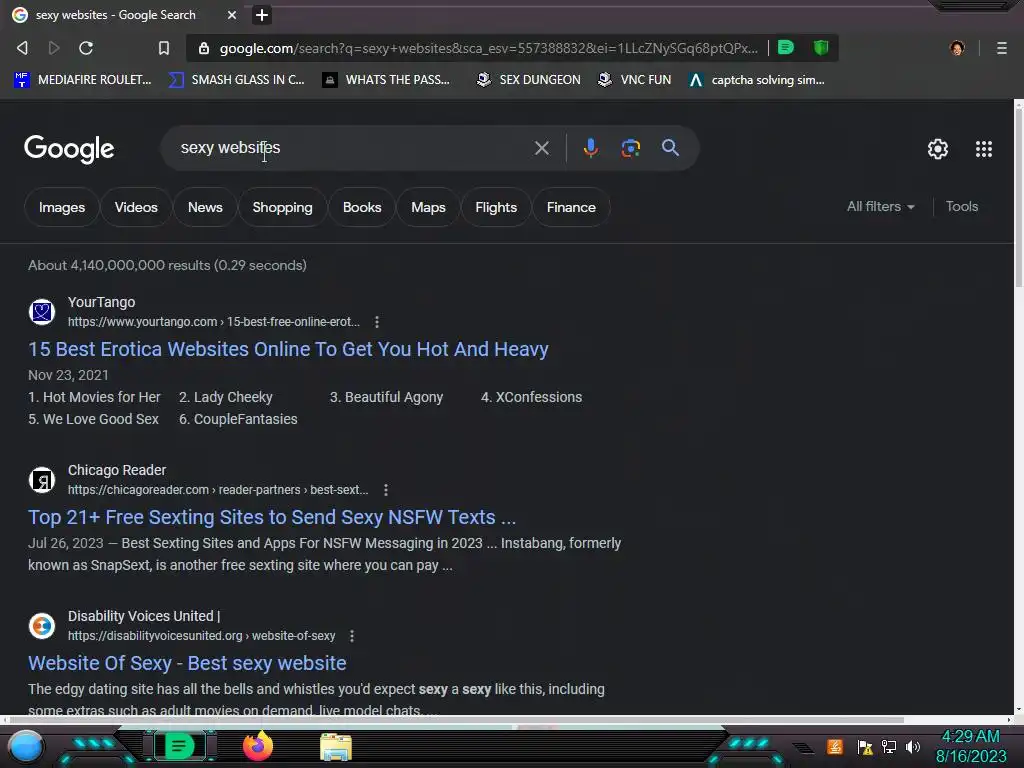This screenshot has height=768, width=1024.
Task: Switch to the News filter
Action: pos(205,207)
